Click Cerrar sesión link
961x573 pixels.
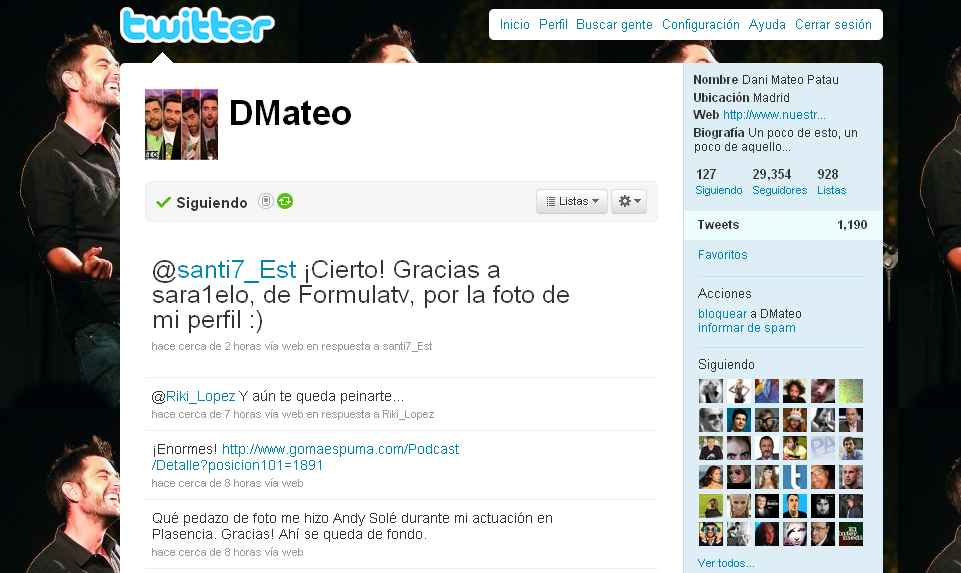pos(833,25)
